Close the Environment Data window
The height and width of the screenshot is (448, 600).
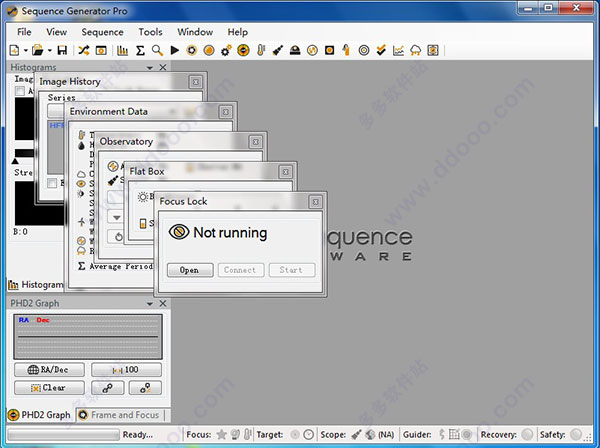[226, 112]
